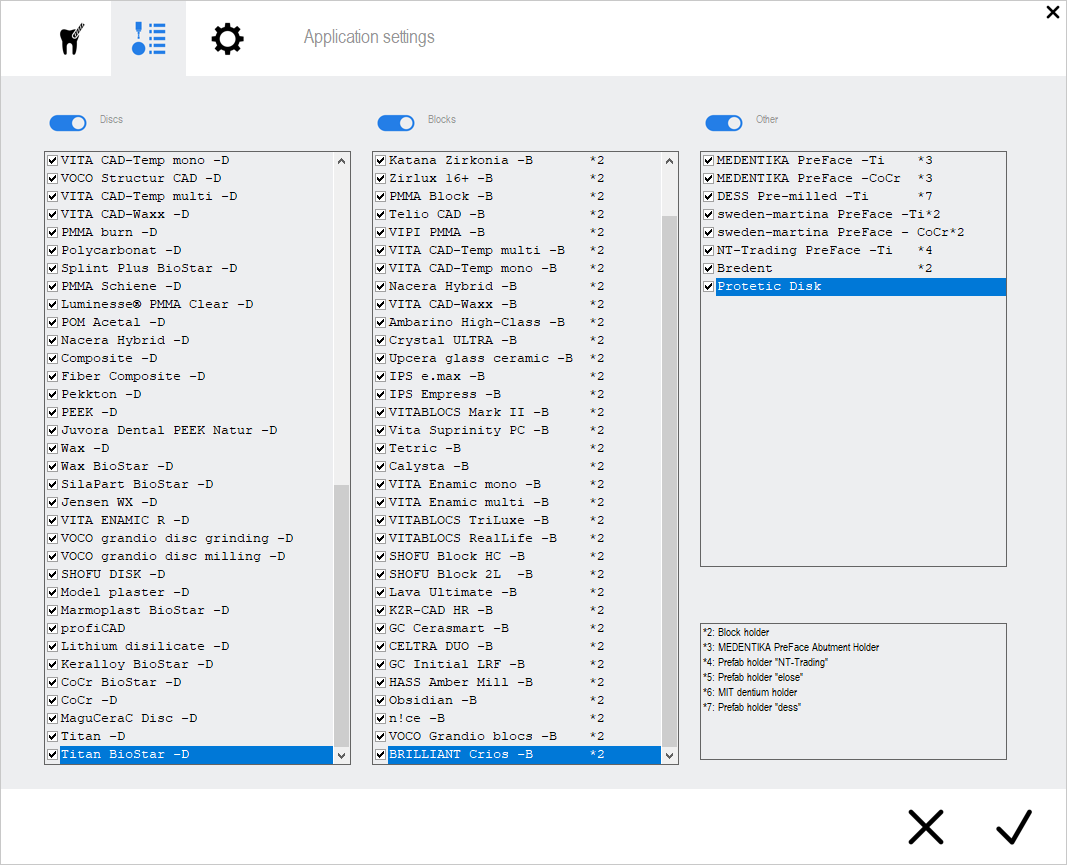Select Luminesse PMMA Clear -D row
This screenshot has width=1067, height=865.
(190, 304)
